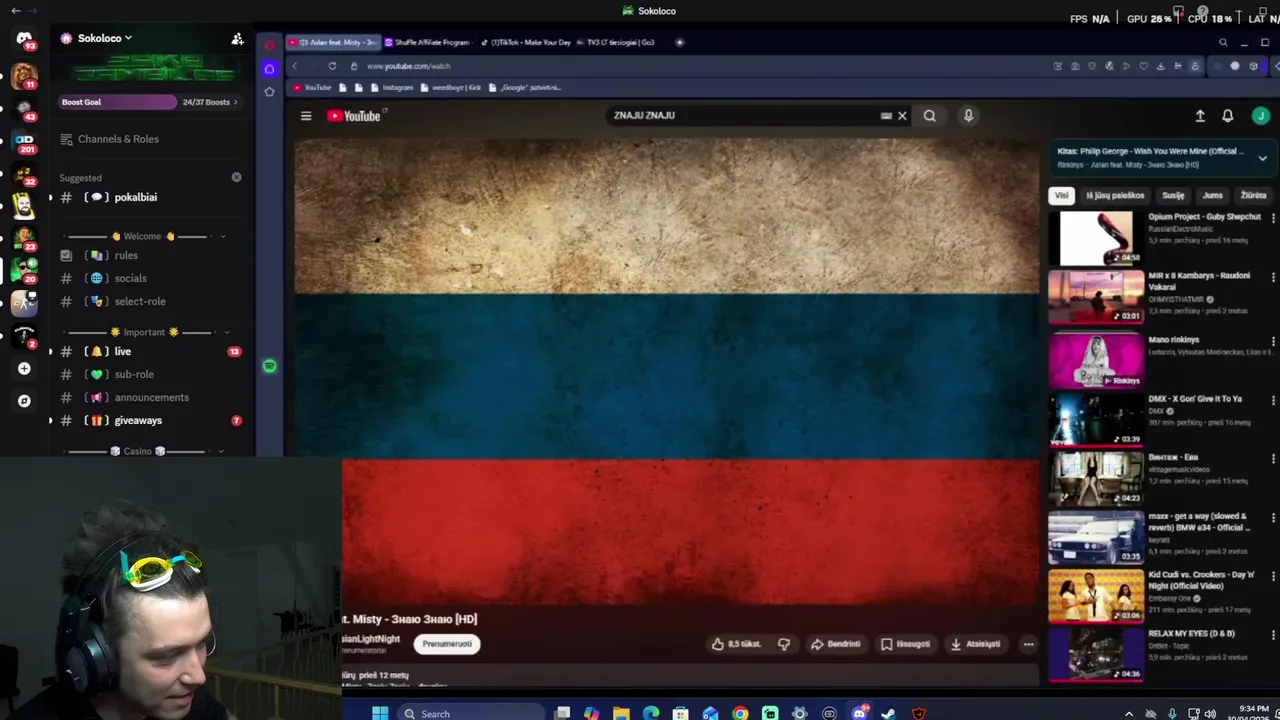This screenshot has height=720, width=1280.
Task: Open YouTube notifications bell
Action: 1228,116
